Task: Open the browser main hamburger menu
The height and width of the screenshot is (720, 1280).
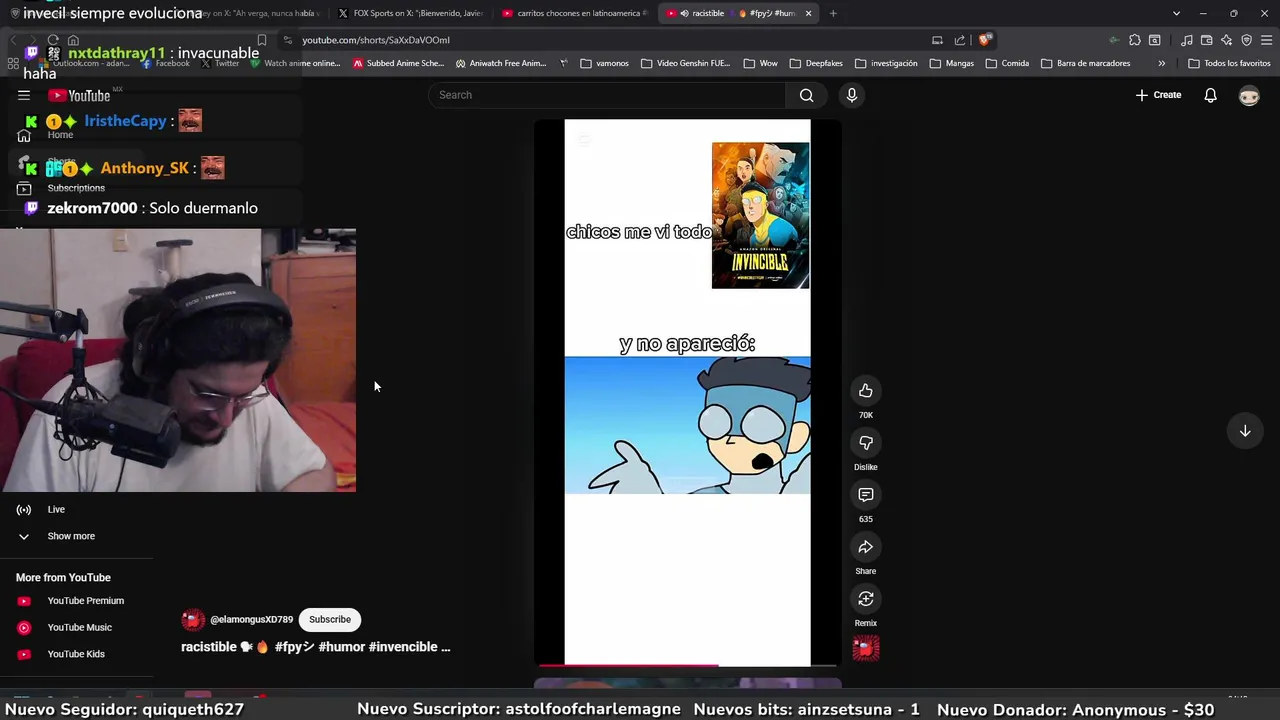Action: pos(1267,40)
